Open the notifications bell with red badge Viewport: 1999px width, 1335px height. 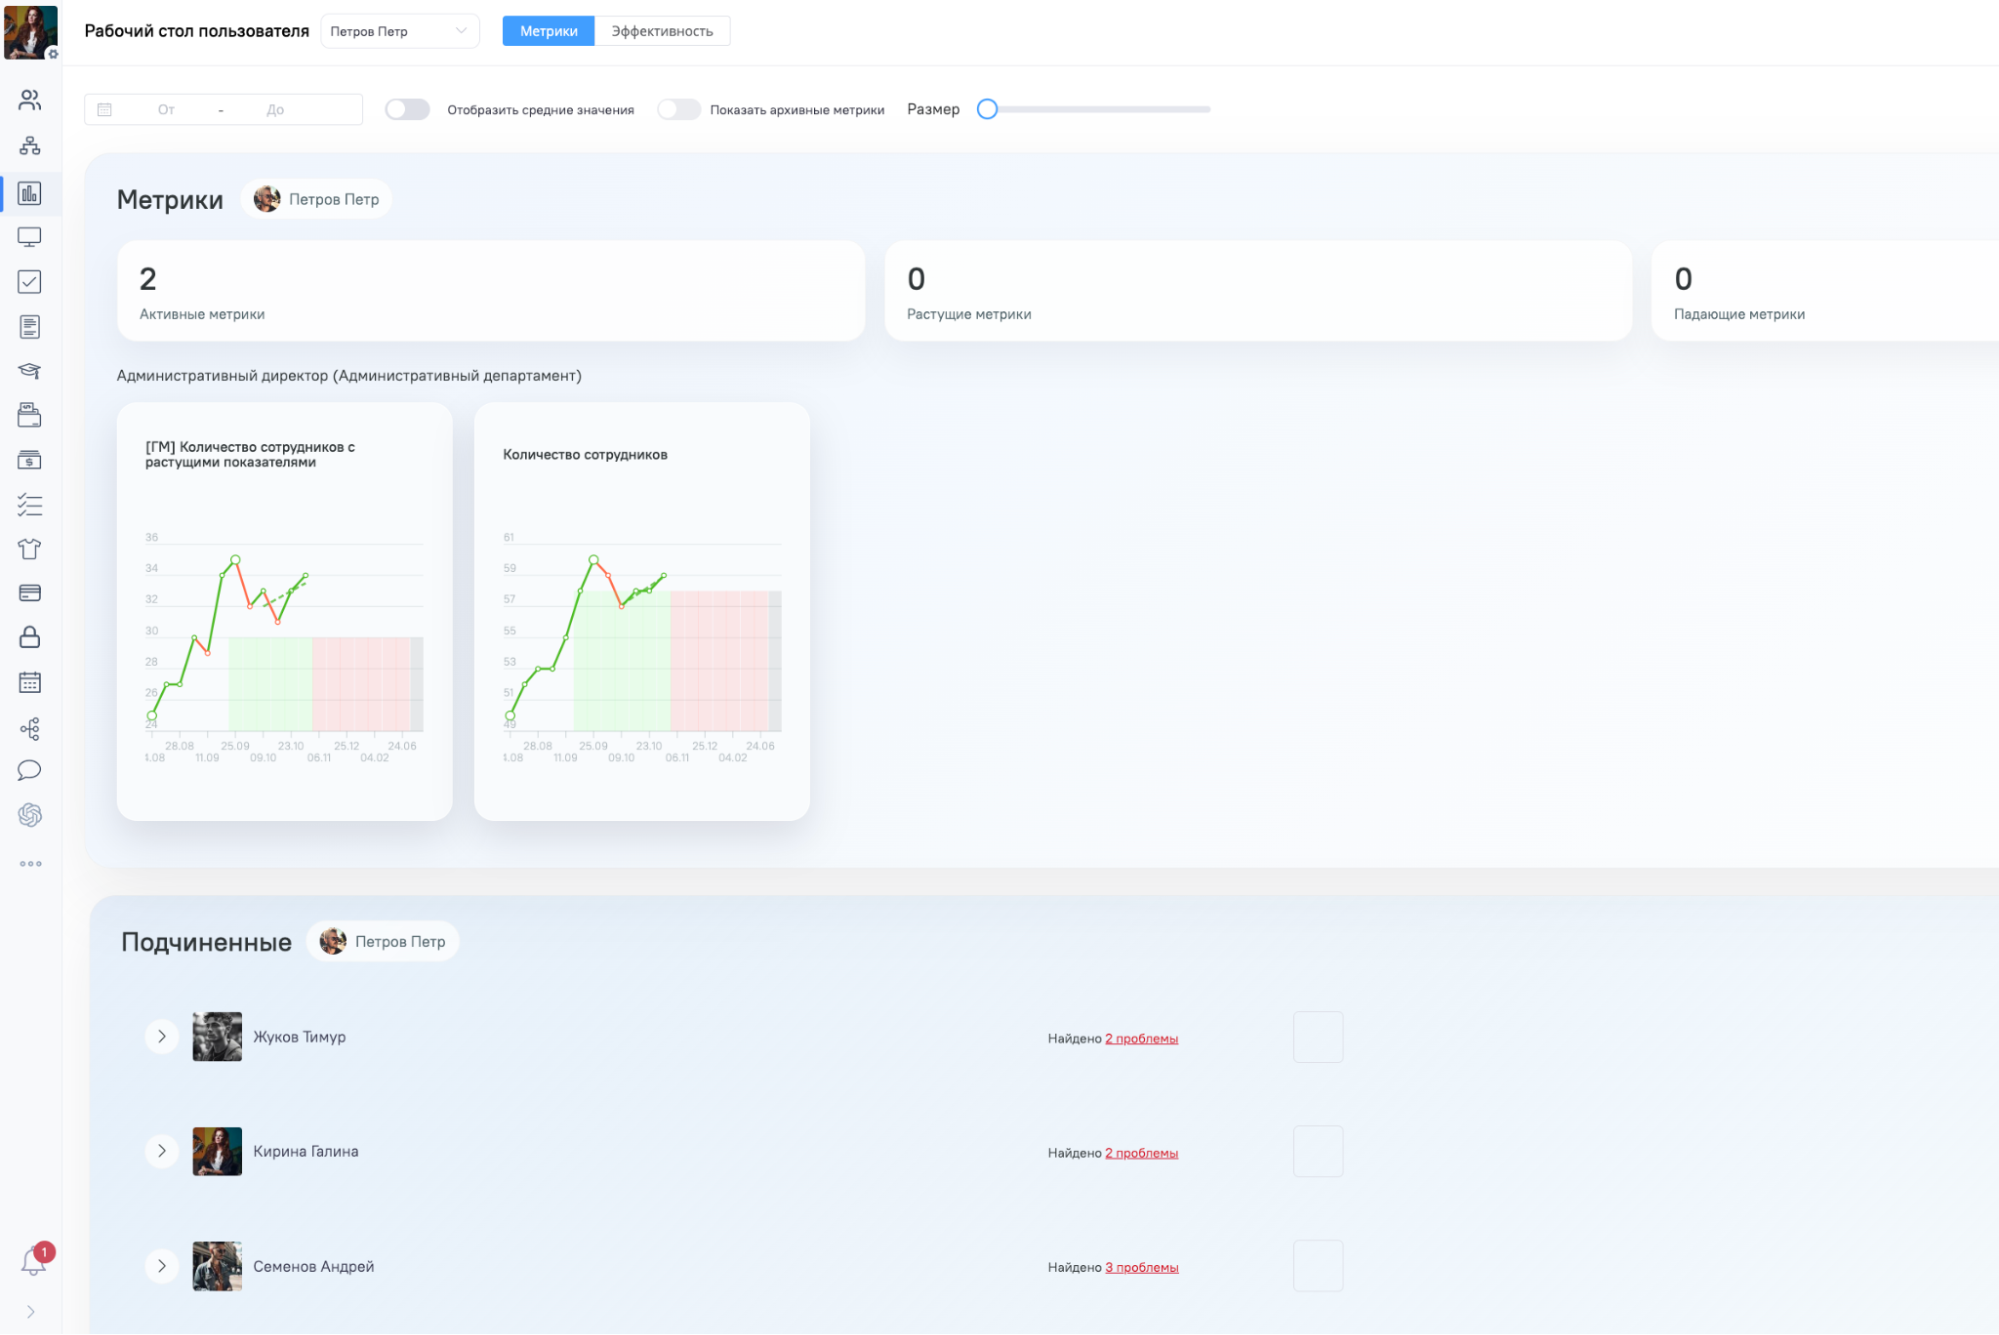click(x=34, y=1261)
